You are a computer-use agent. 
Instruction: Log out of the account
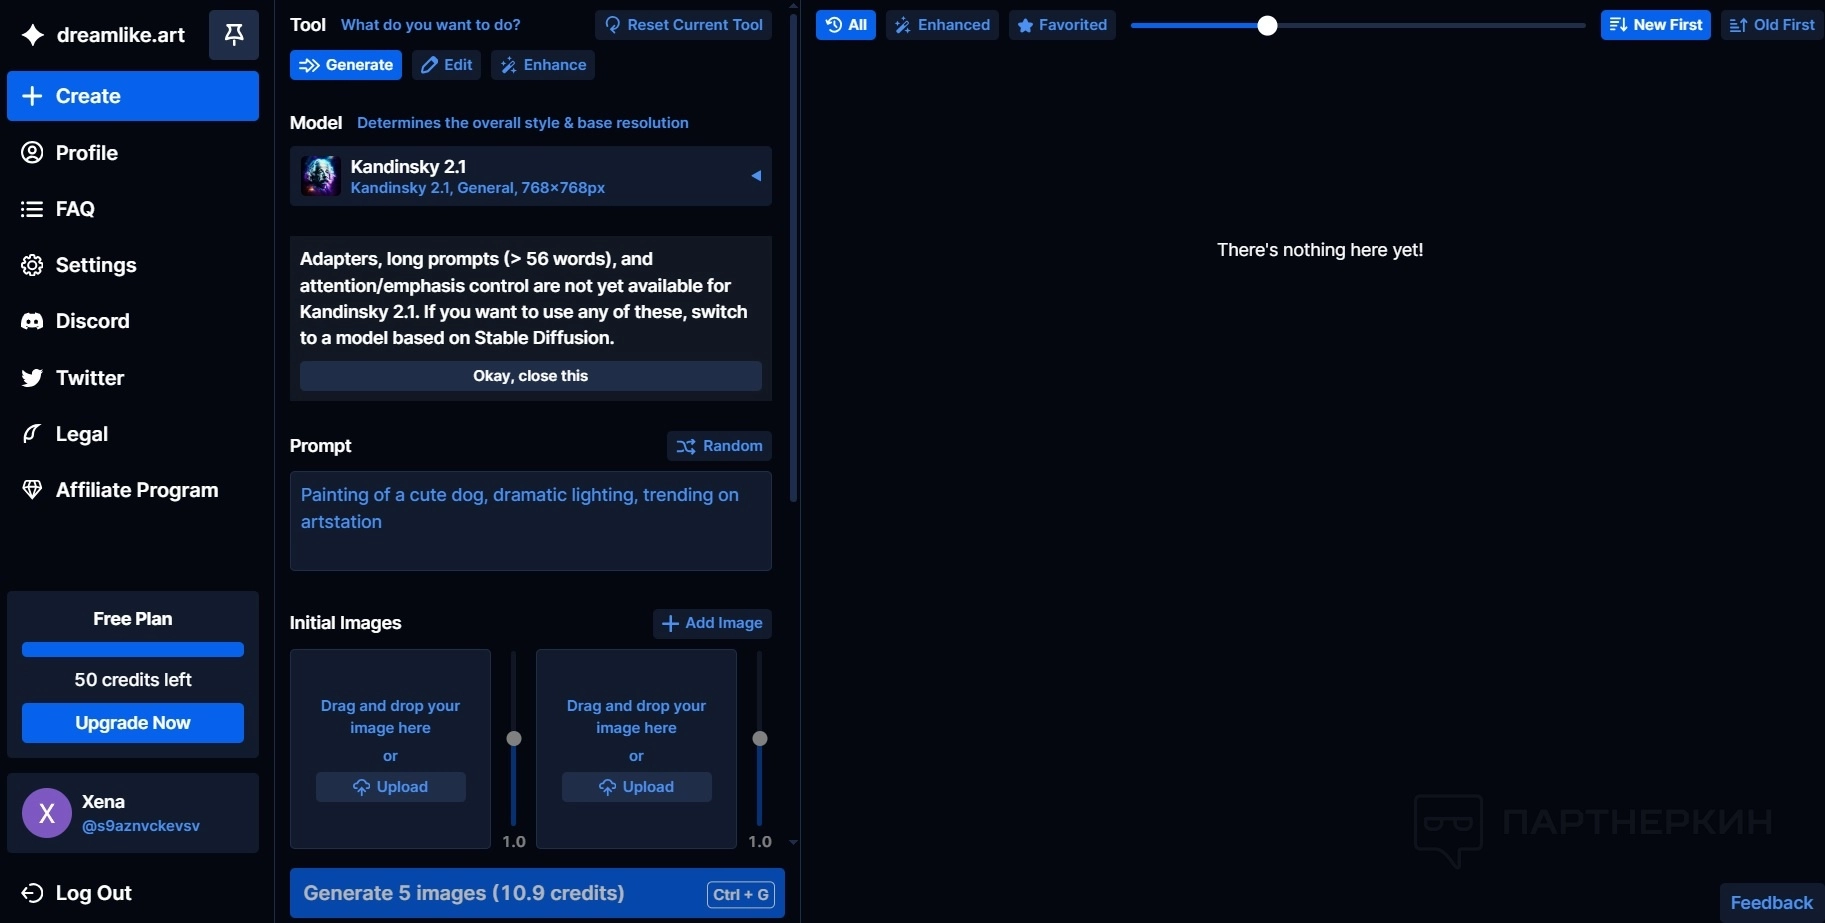(x=133, y=893)
